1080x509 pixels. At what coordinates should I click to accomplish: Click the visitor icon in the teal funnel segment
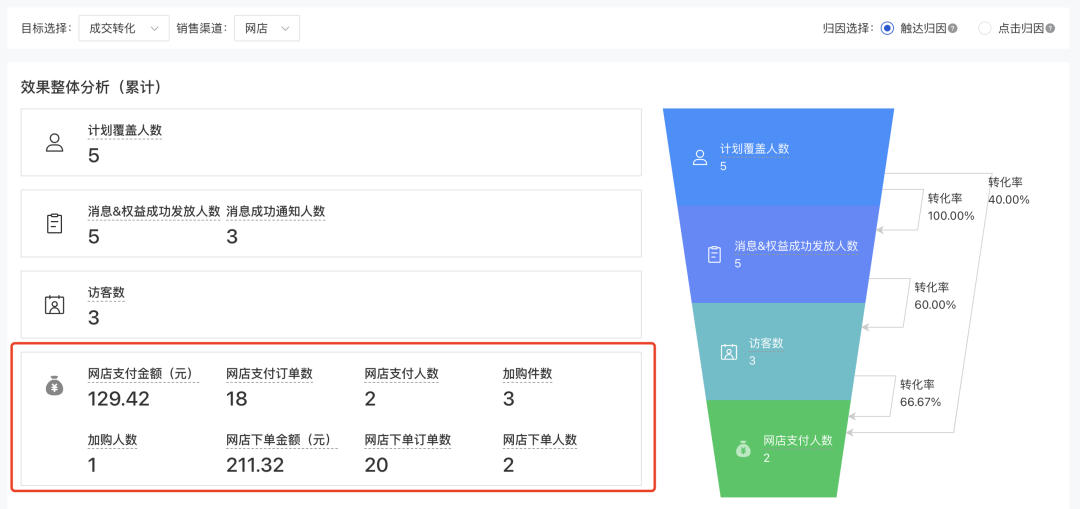point(729,351)
